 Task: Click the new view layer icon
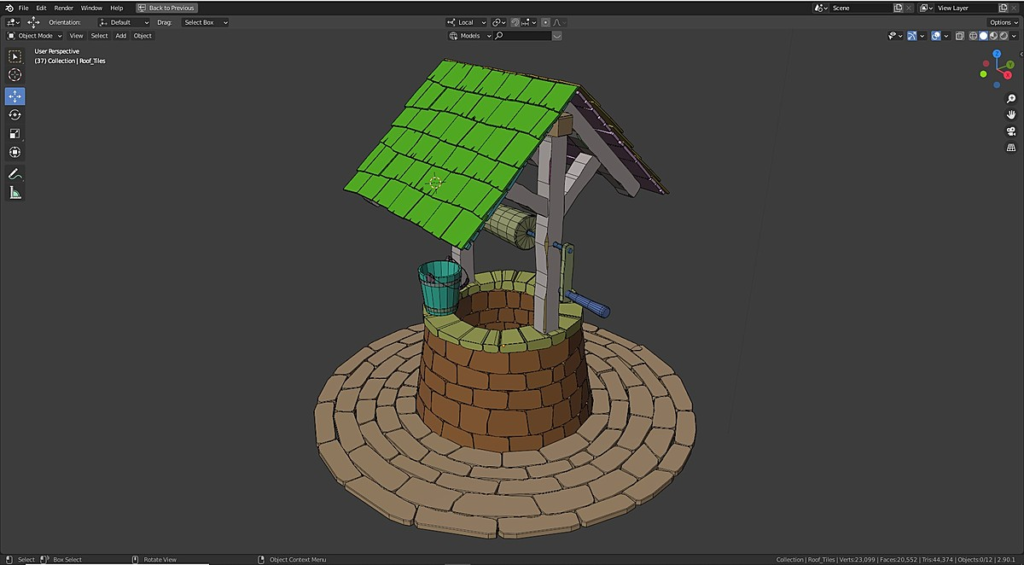pyautogui.click(x=1003, y=8)
